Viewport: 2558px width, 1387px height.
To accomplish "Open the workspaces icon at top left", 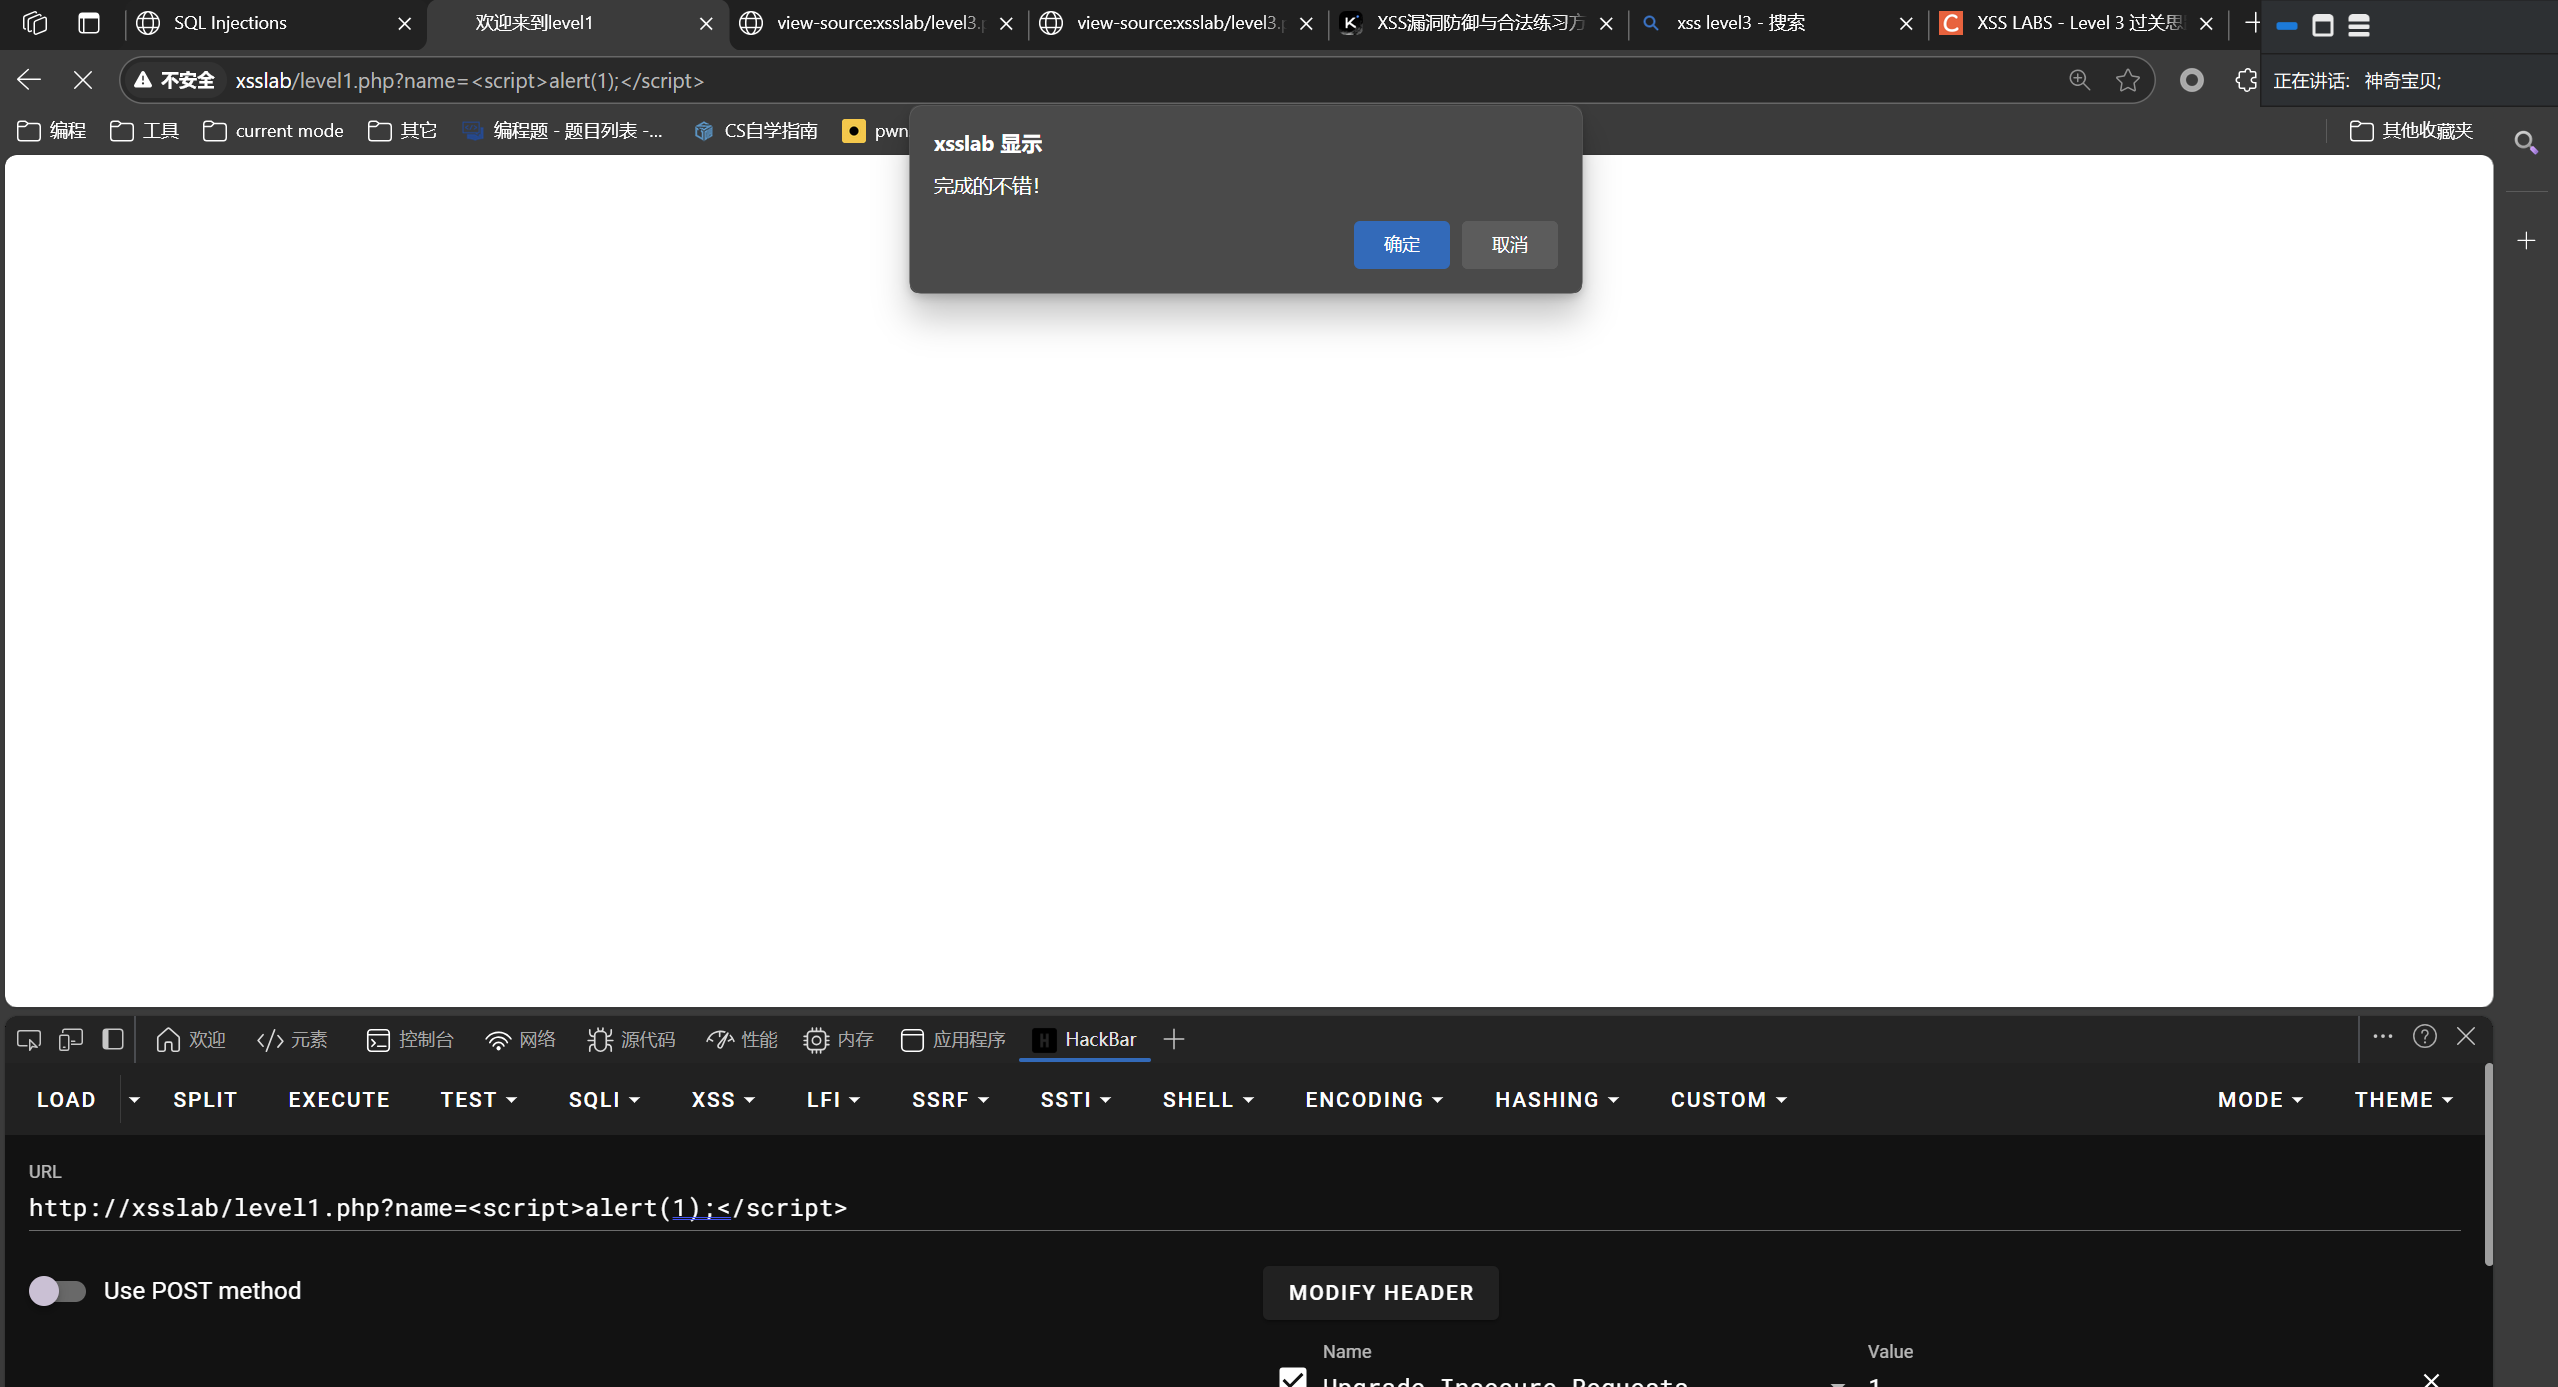I will tap(35, 23).
